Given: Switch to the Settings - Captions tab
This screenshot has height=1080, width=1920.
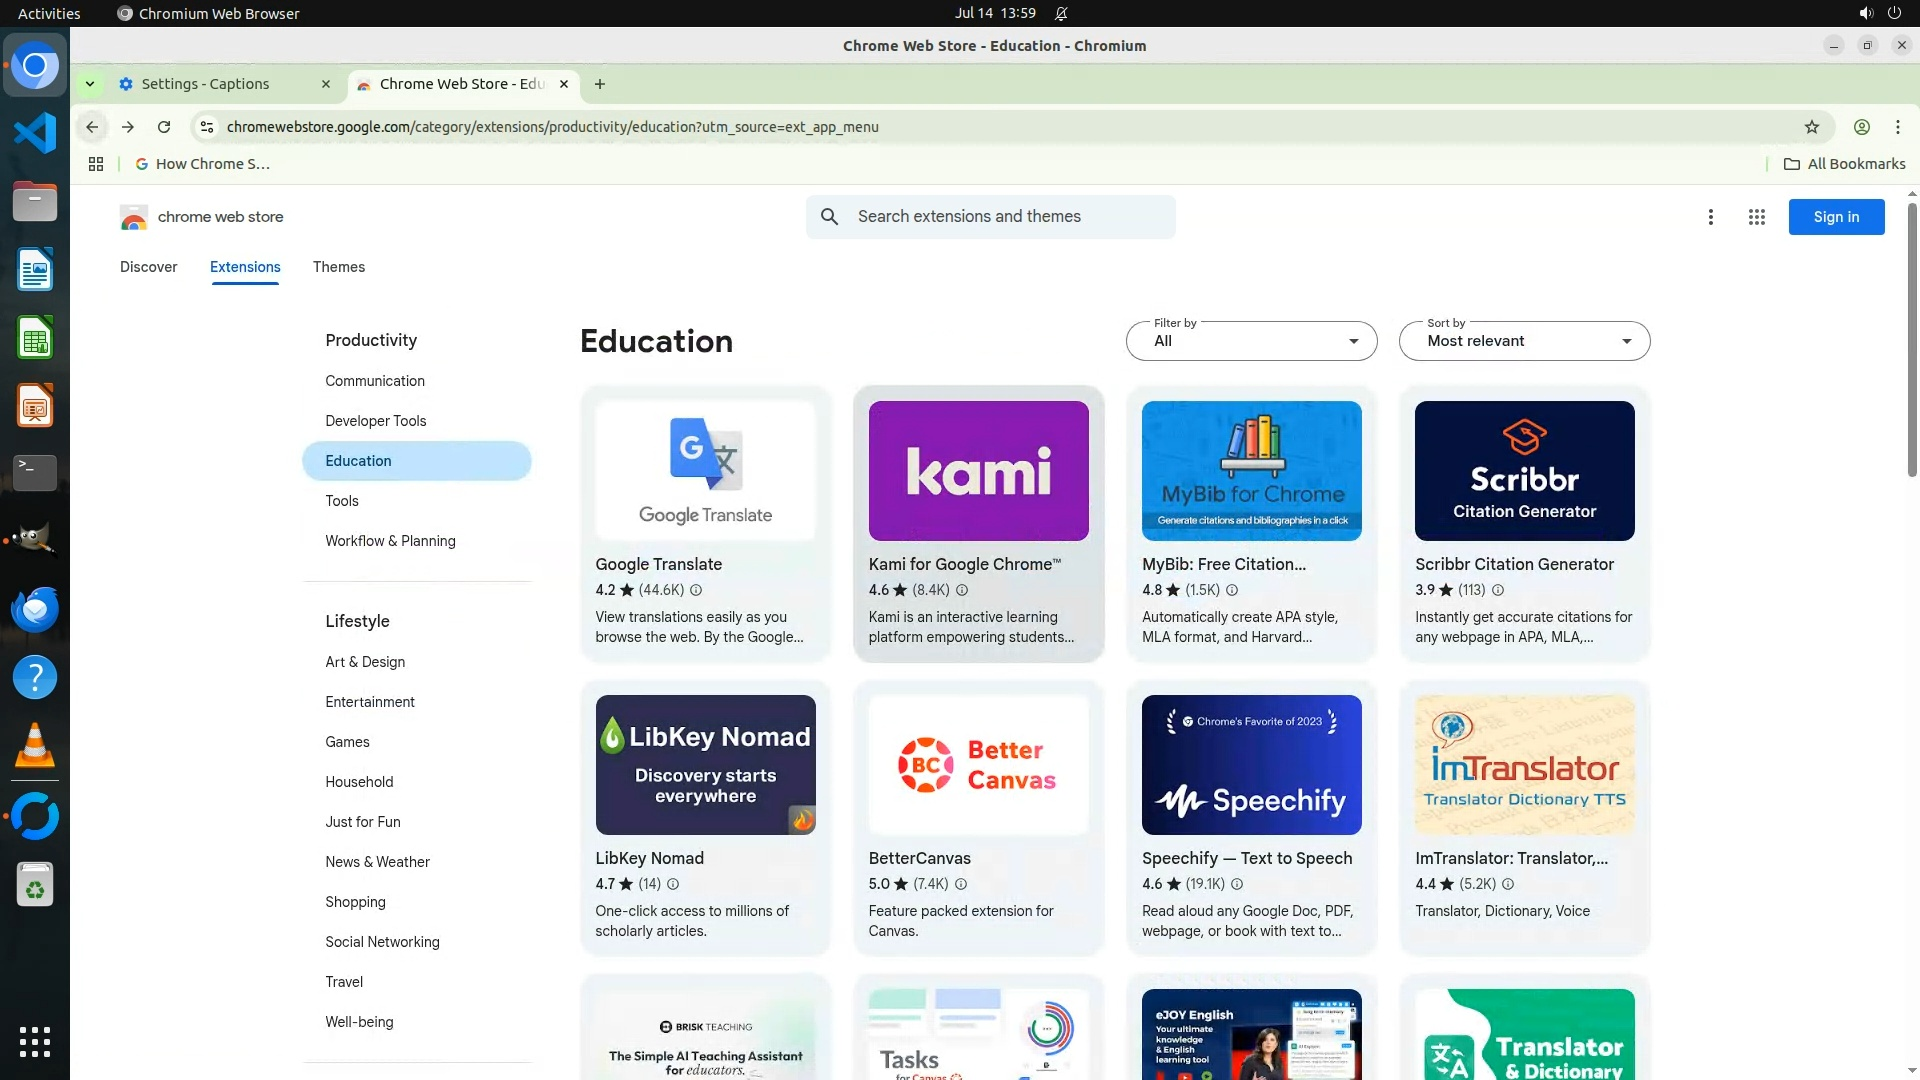Looking at the screenshot, I should coord(206,84).
